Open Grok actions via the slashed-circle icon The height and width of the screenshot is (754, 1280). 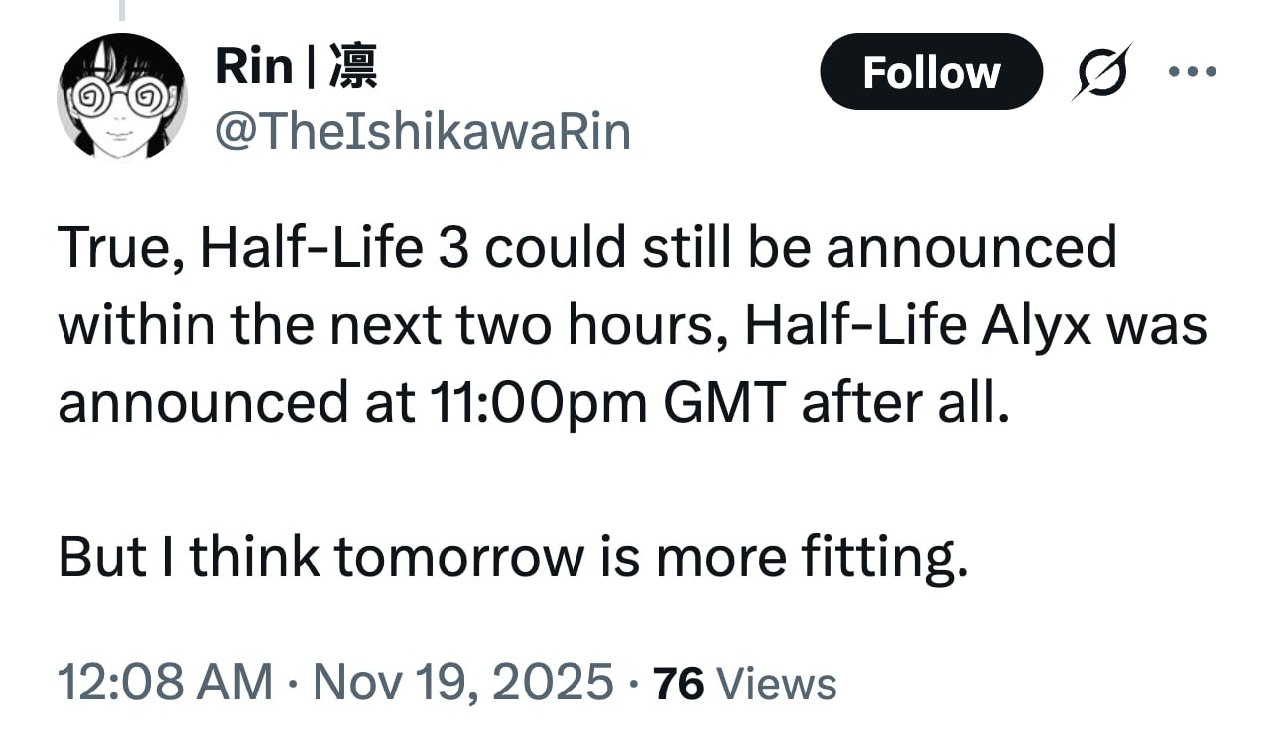1102,71
